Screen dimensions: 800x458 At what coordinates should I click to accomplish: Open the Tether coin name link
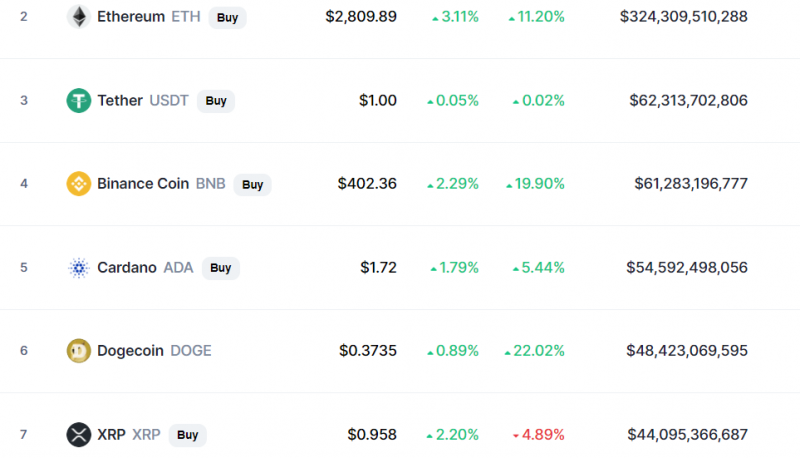tap(120, 100)
